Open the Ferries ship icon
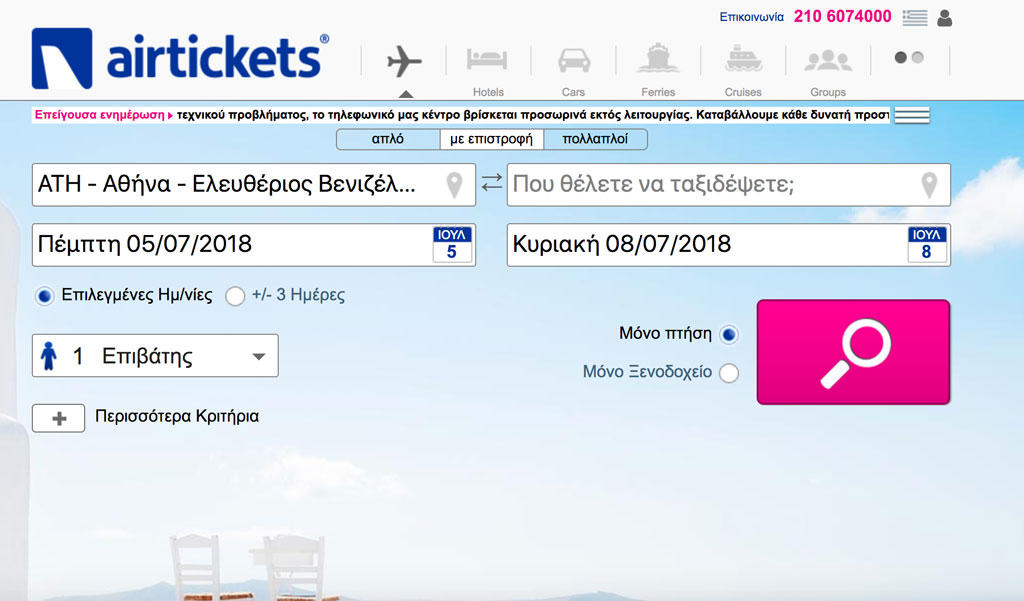This screenshot has height=601, width=1024. tap(658, 59)
